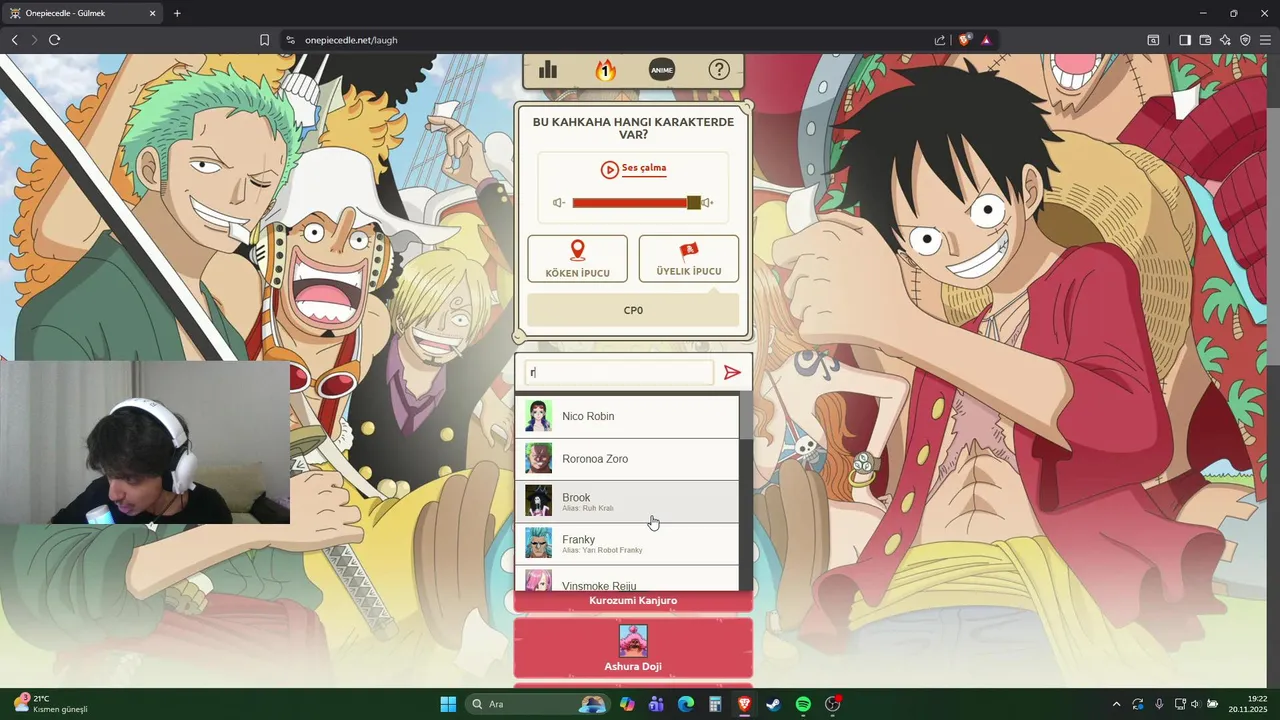The height and width of the screenshot is (720, 1280).
Task: Reveal the ÜYELİK İPUCU affiliation hint
Action: click(x=688, y=259)
